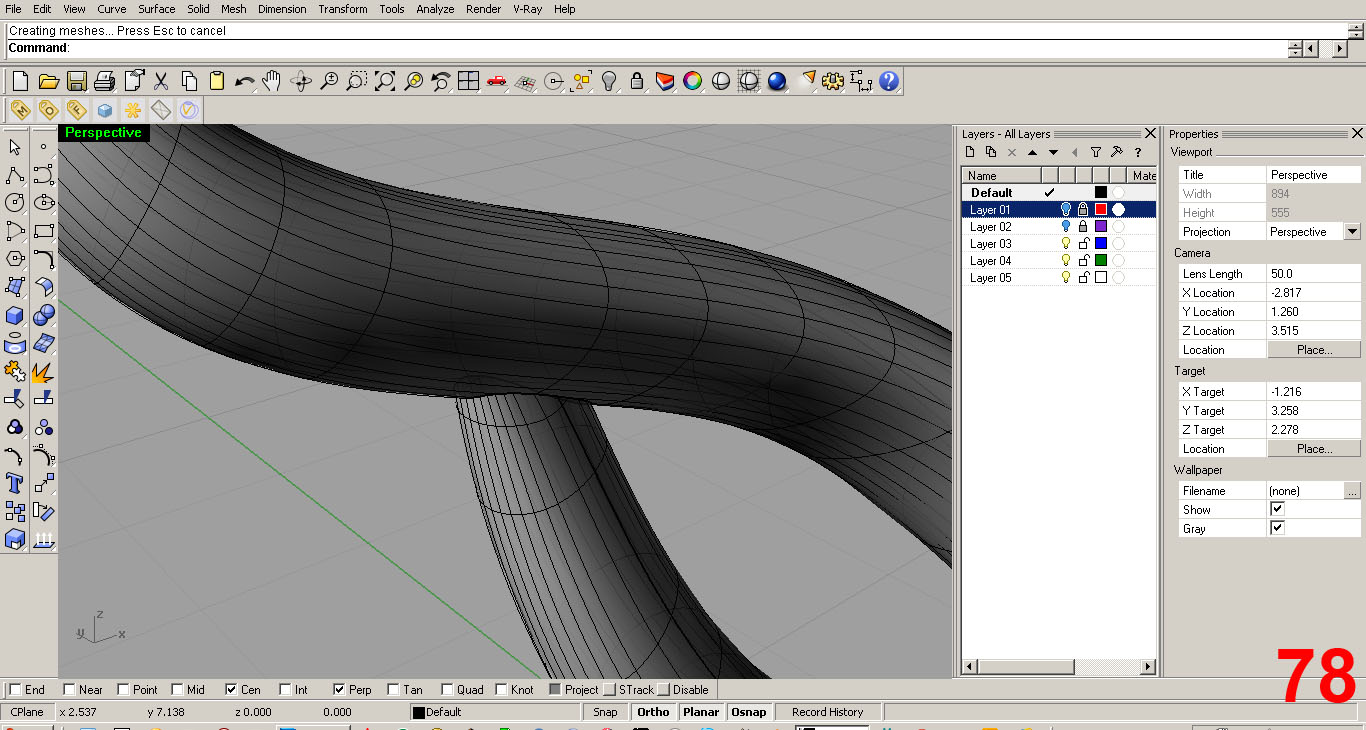Open the V-Ray menu
The height and width of the screenshot is (730, 1366).
527,9
